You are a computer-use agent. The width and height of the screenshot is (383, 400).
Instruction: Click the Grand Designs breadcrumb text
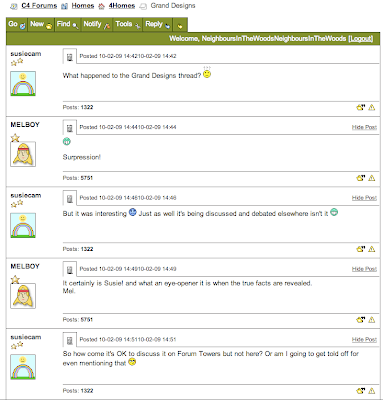[173, 6]
